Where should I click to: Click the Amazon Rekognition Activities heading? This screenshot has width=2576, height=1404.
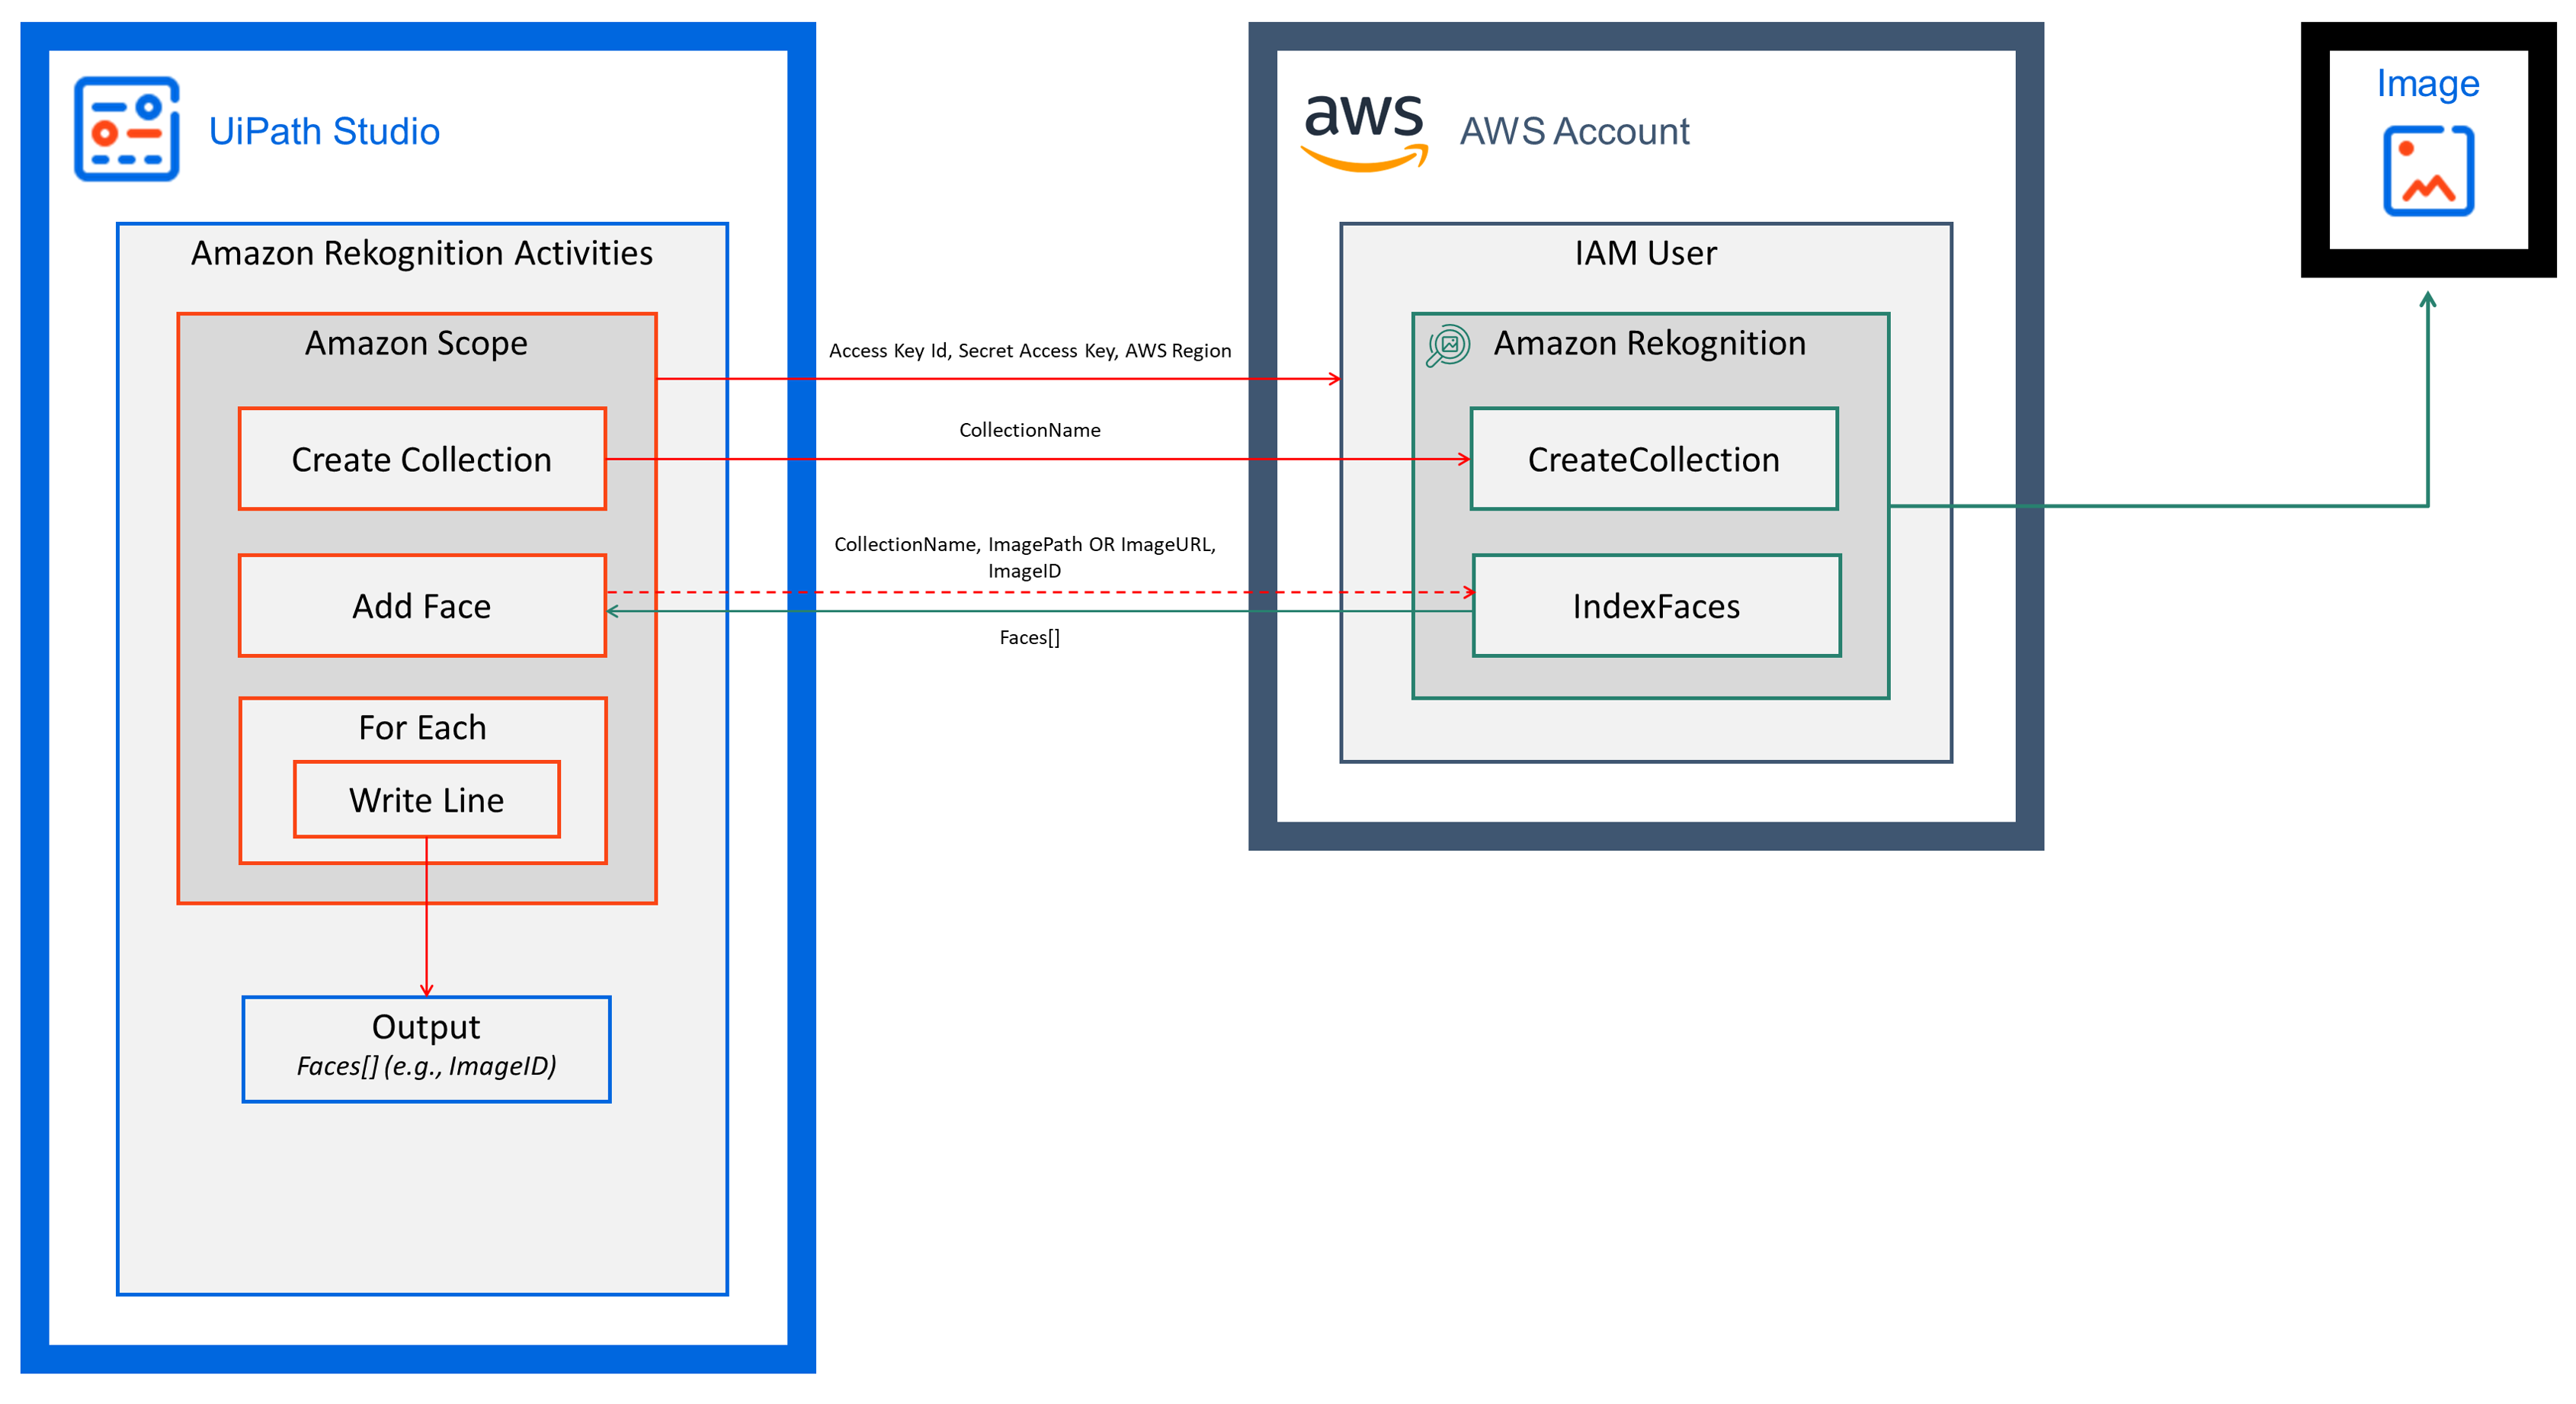tap(422, 253)
